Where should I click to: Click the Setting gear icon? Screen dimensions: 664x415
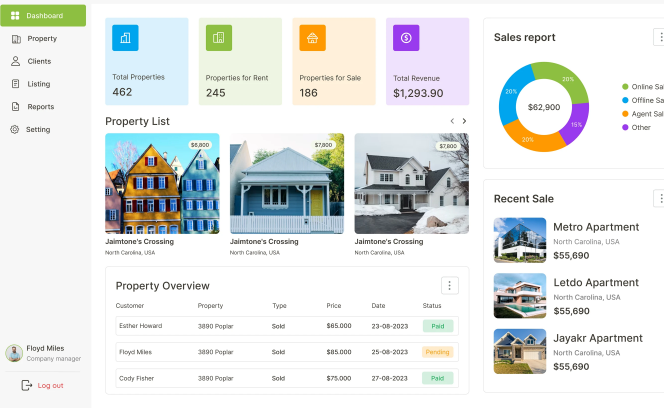(15, 130)
